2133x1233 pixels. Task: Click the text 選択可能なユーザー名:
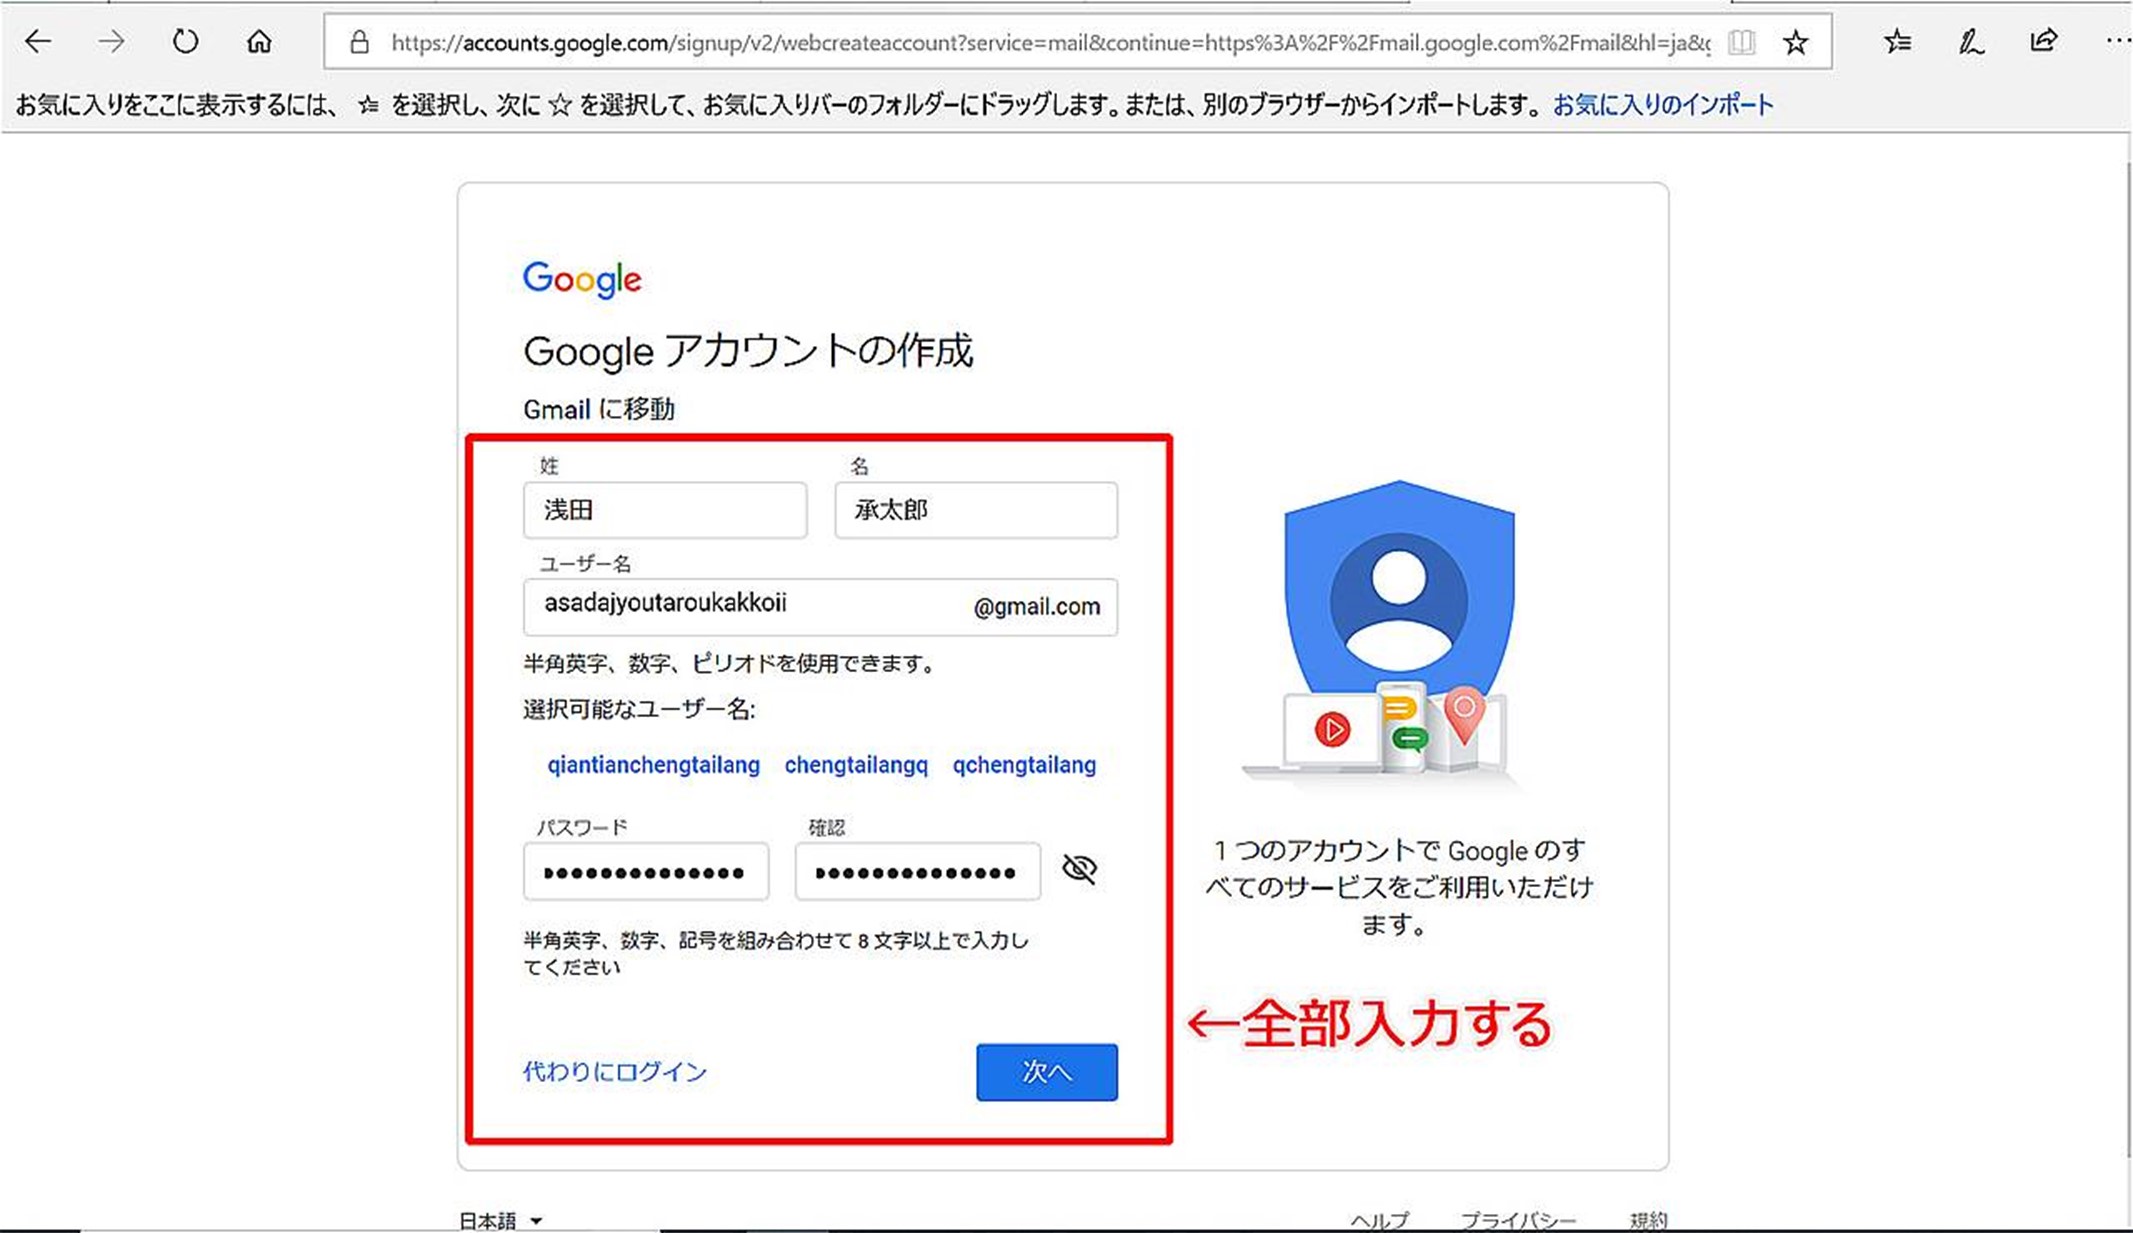tap(639, 710)
